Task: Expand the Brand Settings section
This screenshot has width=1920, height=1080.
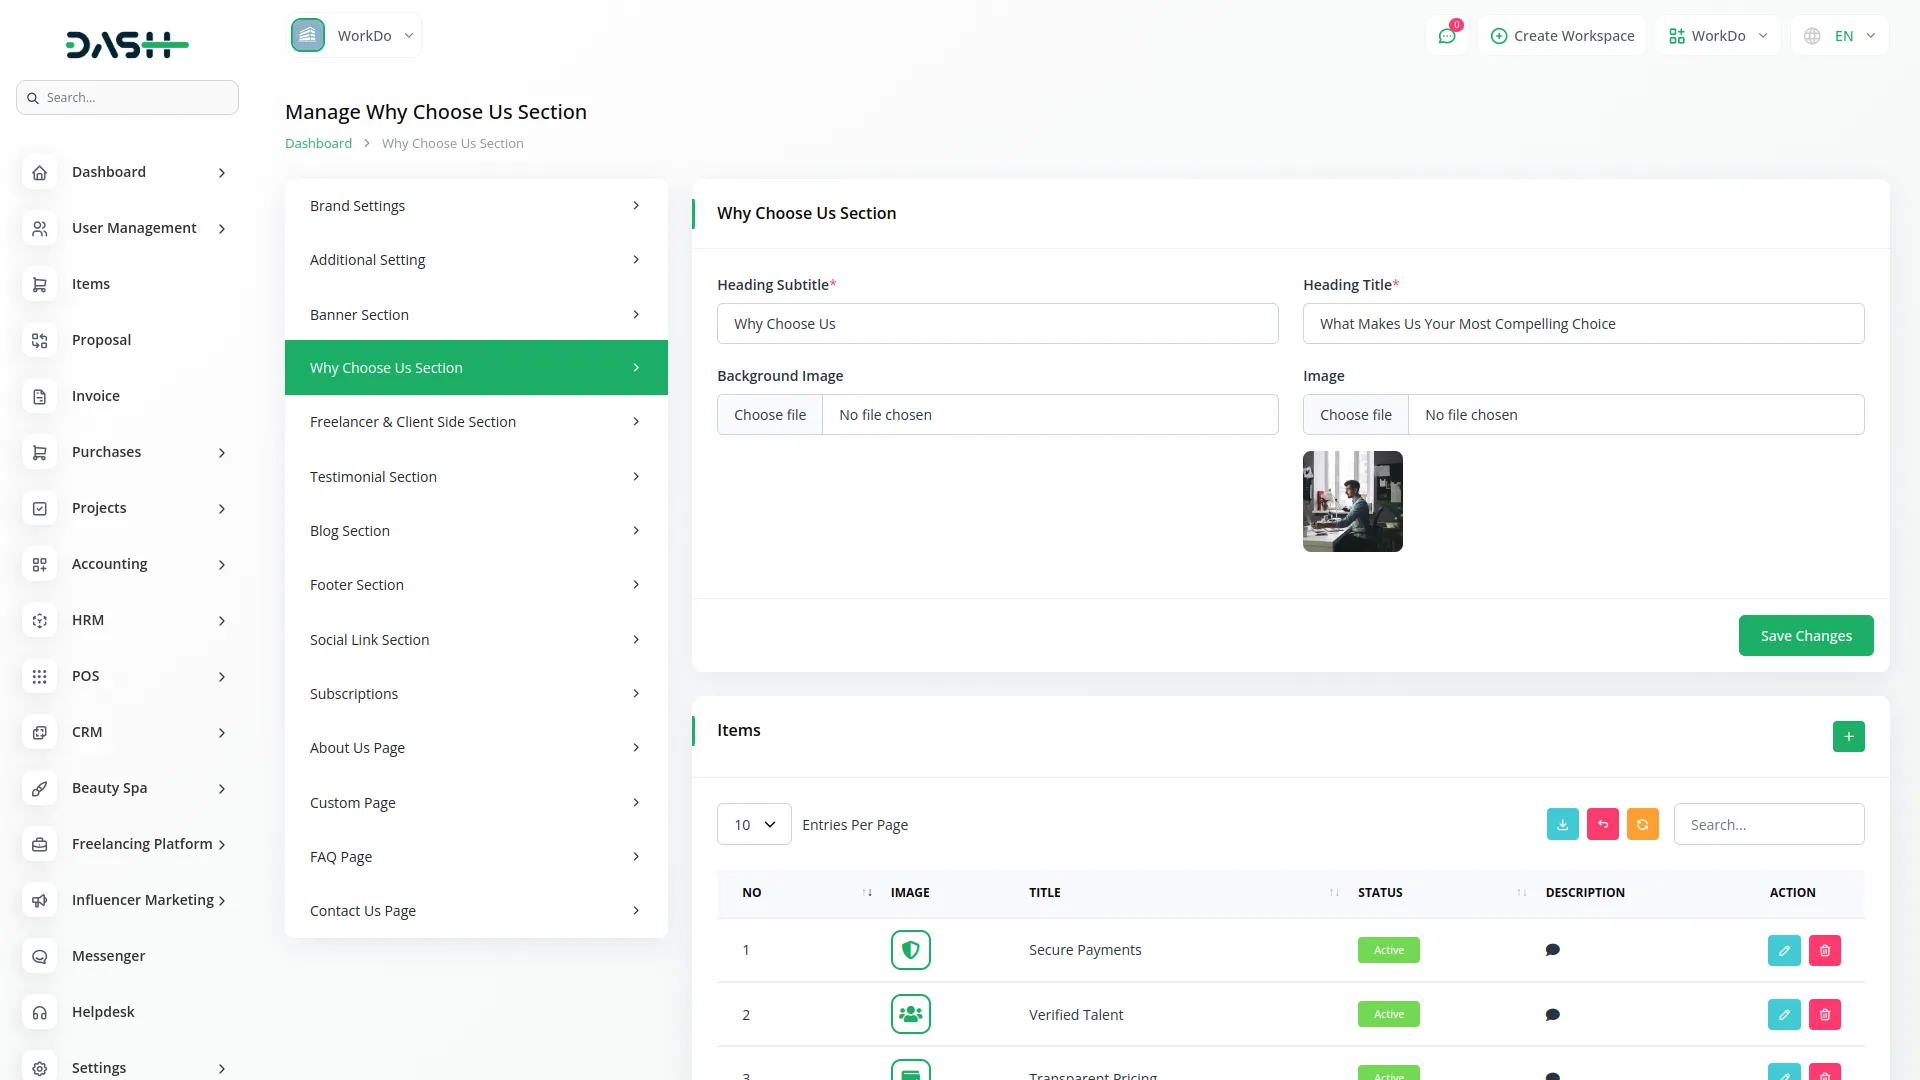Action: point(476,205)
